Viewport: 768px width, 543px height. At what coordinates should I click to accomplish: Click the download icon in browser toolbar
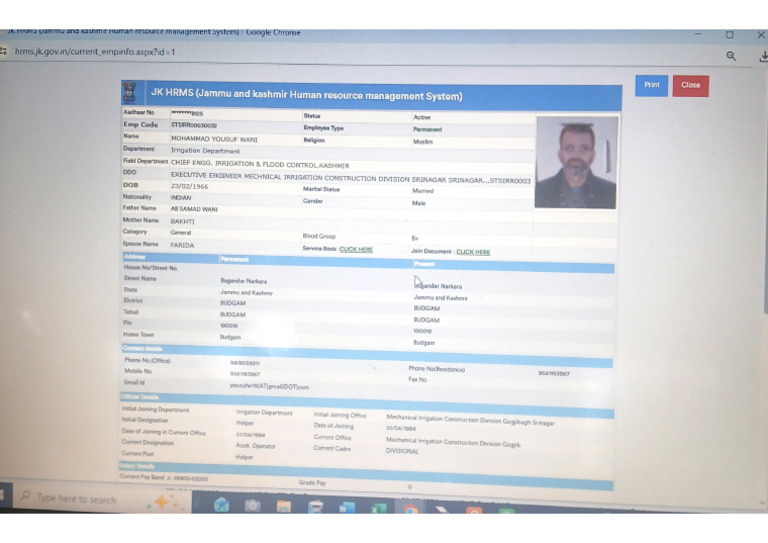(x=763, y=57)
